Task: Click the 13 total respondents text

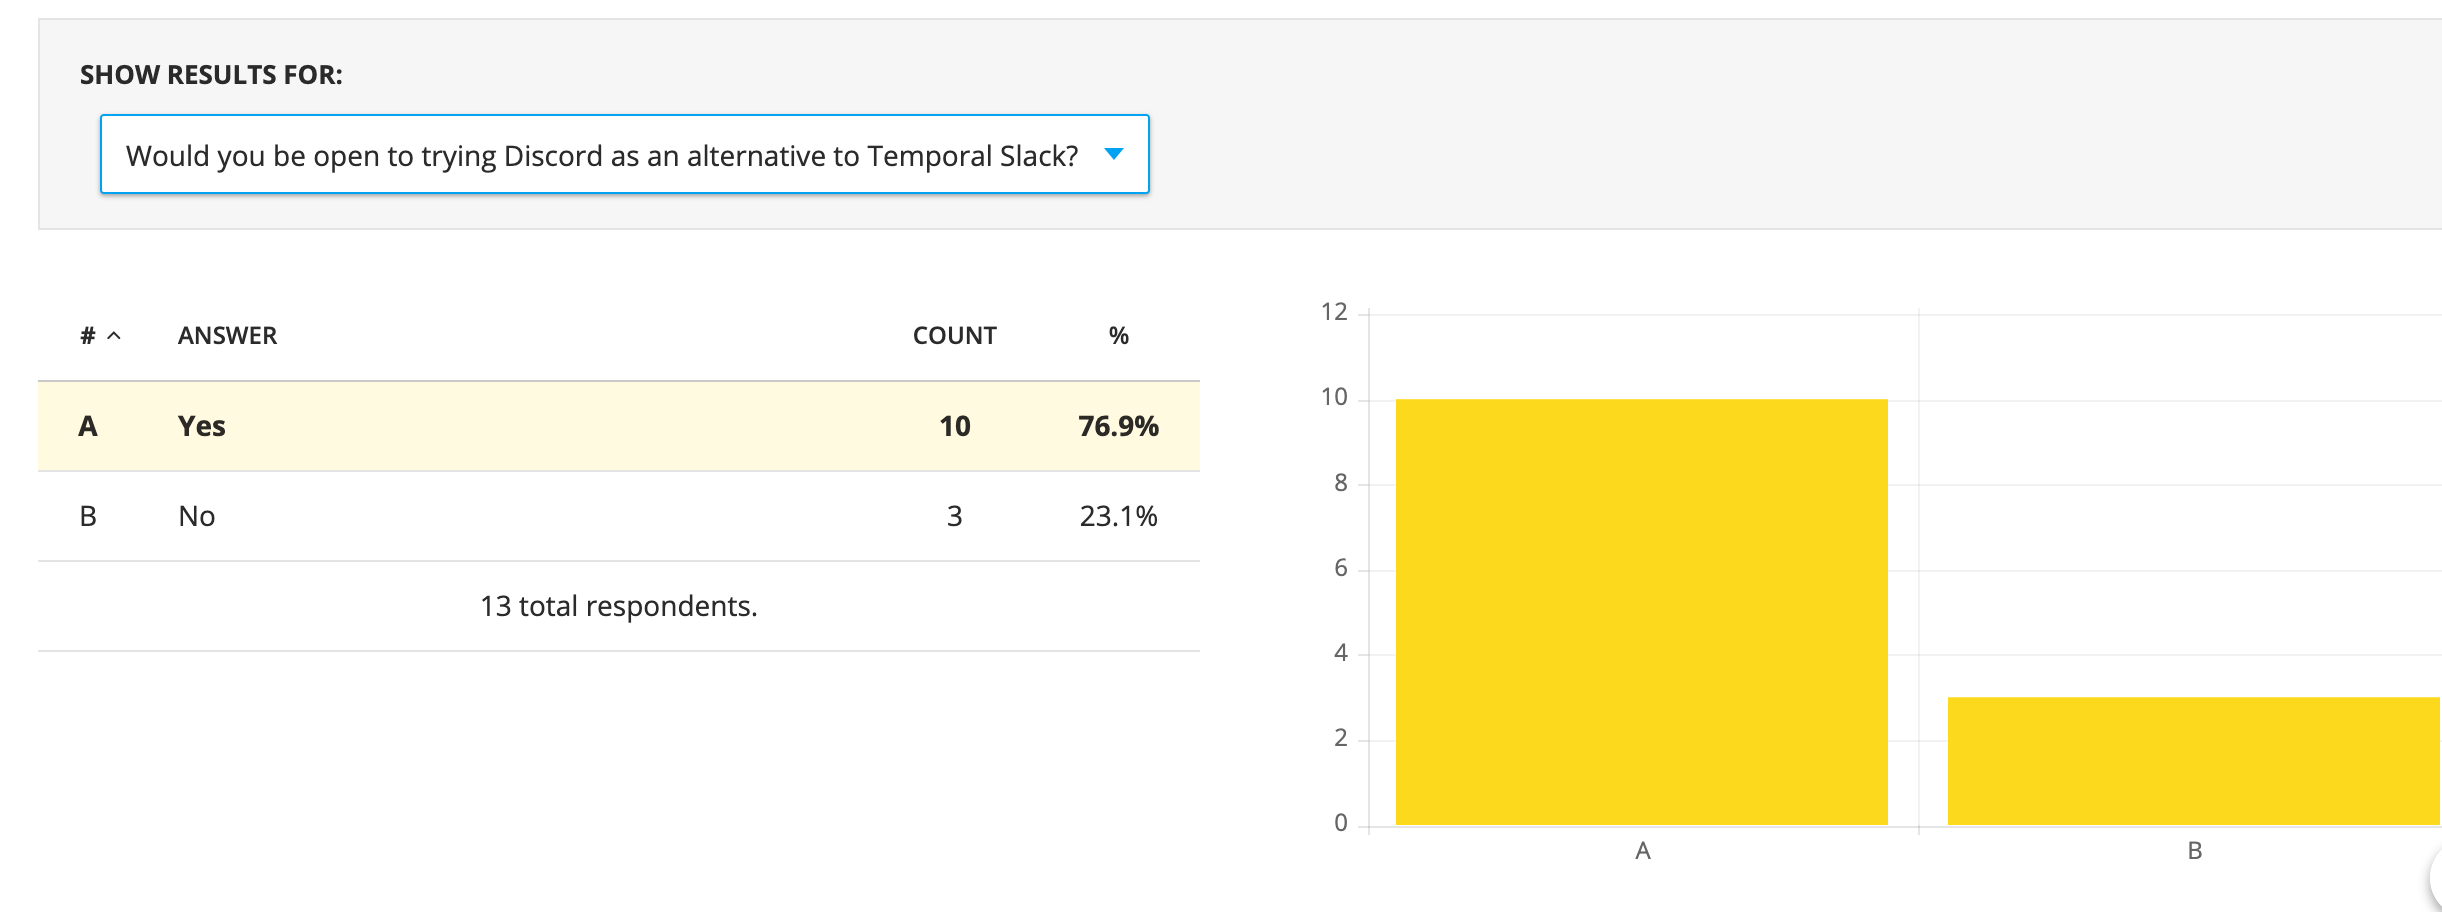Action: coord(619,606)
